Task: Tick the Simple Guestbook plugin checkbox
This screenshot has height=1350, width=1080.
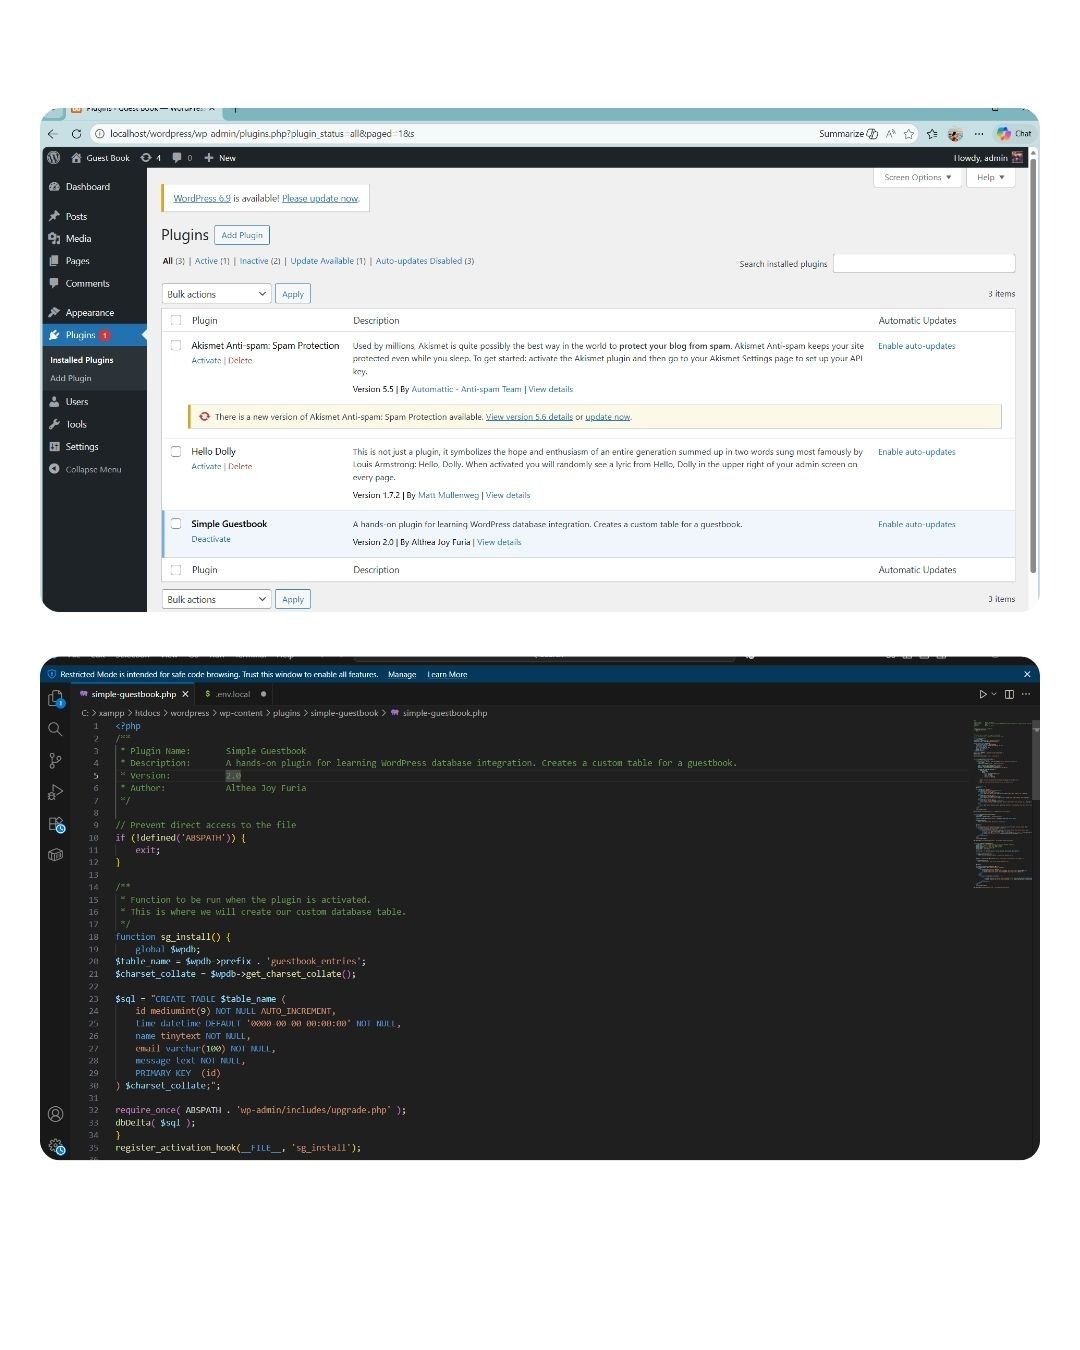Action: 176,524
